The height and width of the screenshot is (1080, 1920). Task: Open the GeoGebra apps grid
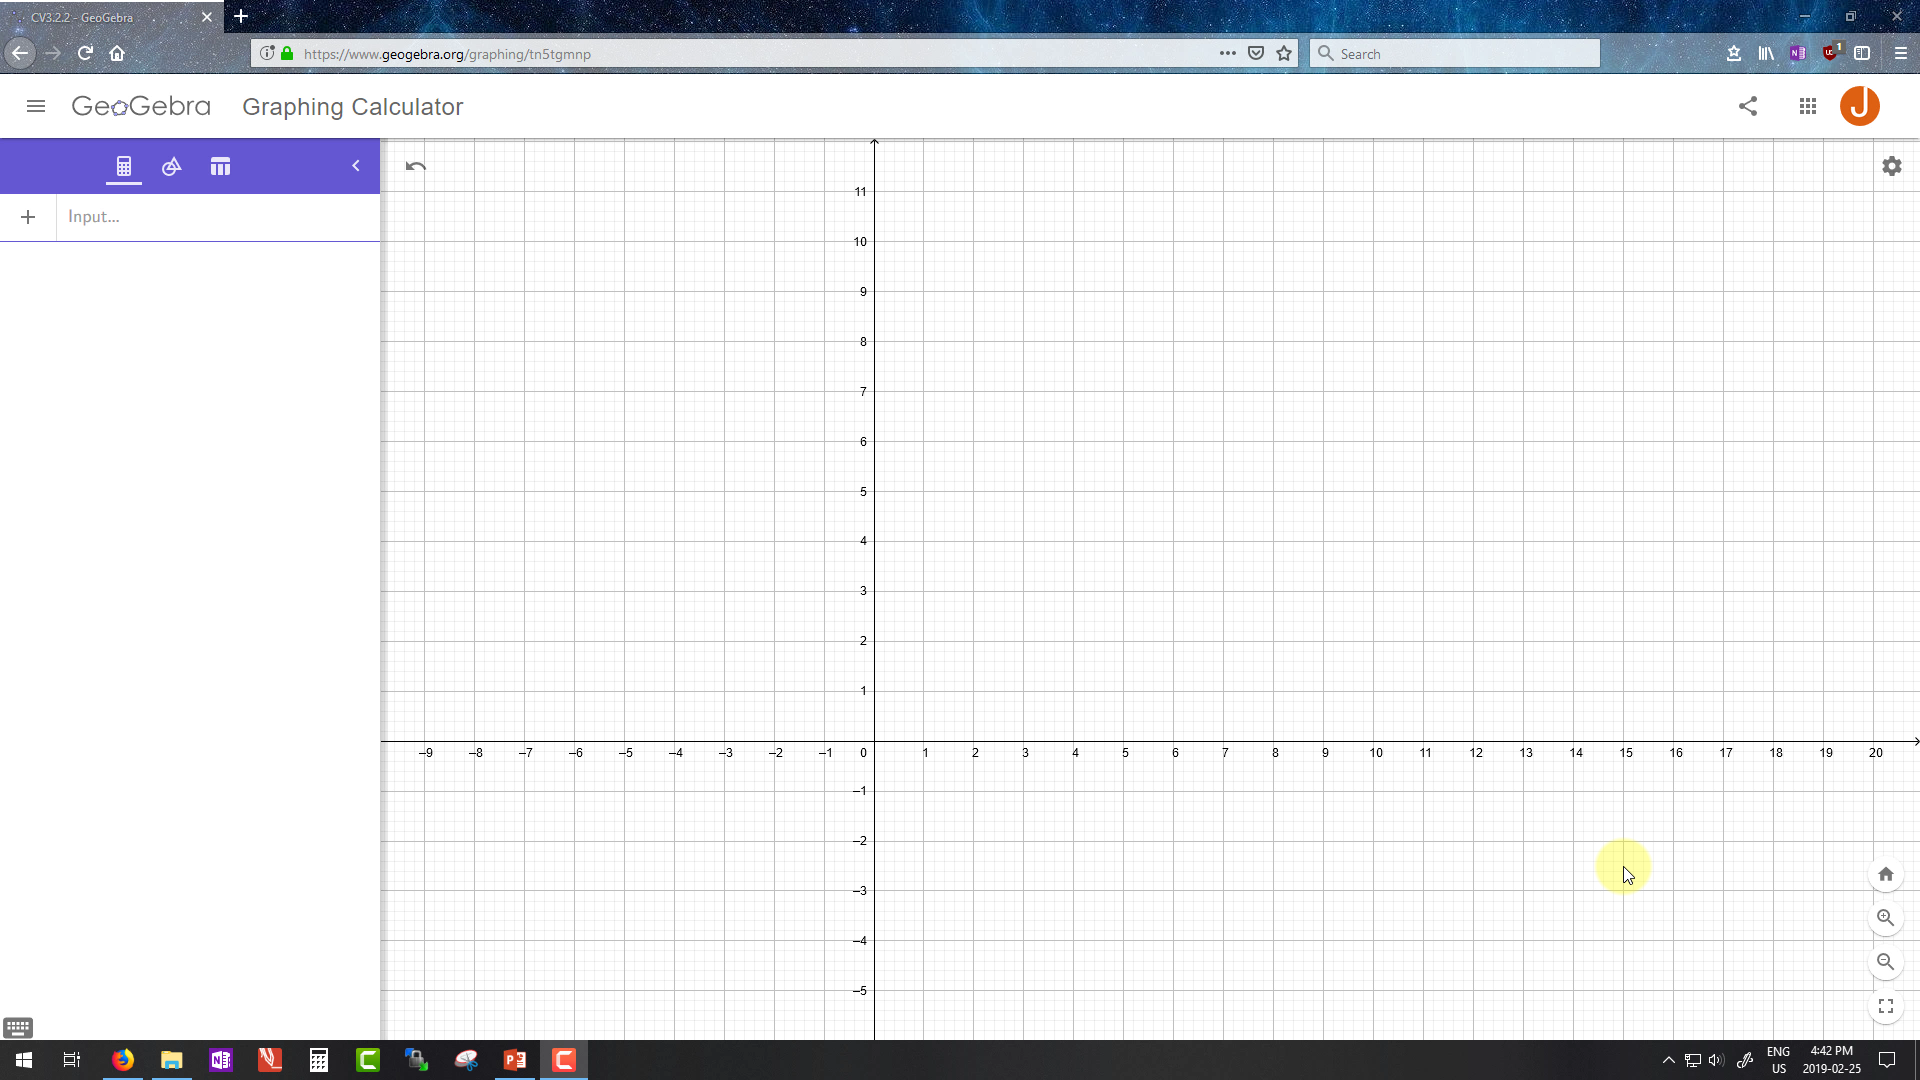pos(1807,106)
